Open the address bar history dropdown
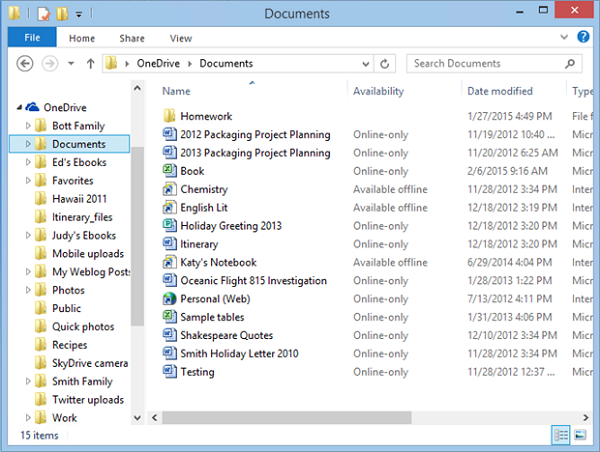The width and height of the screenshot is (600, 452). point(365,64)
